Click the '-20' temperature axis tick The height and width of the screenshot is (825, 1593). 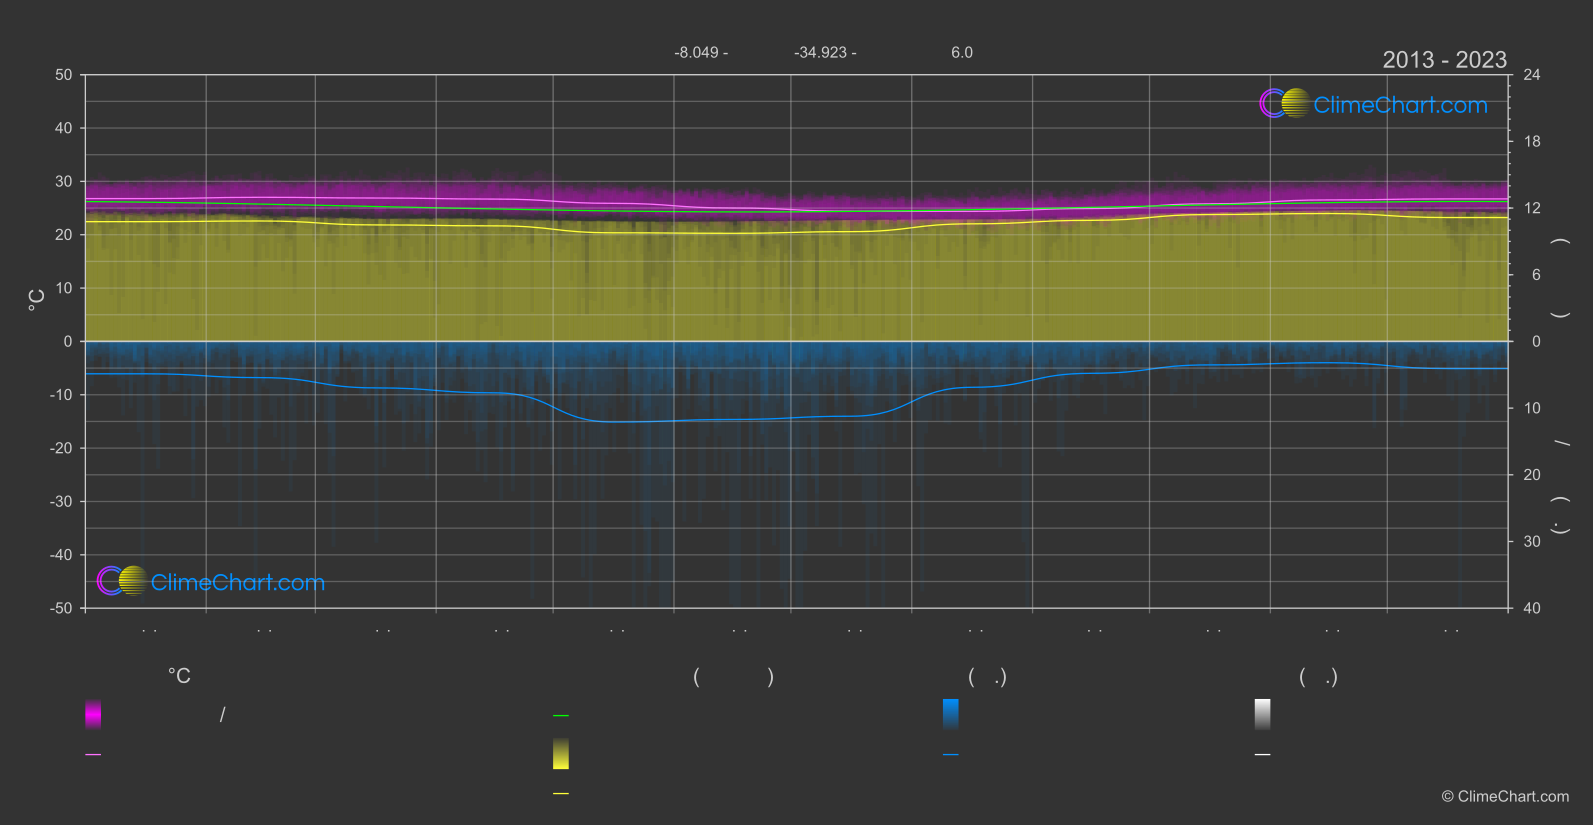click(62, 448)
